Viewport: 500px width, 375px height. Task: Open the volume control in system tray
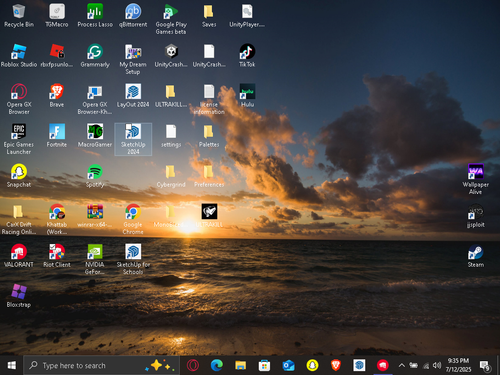[x=437, y=365]
